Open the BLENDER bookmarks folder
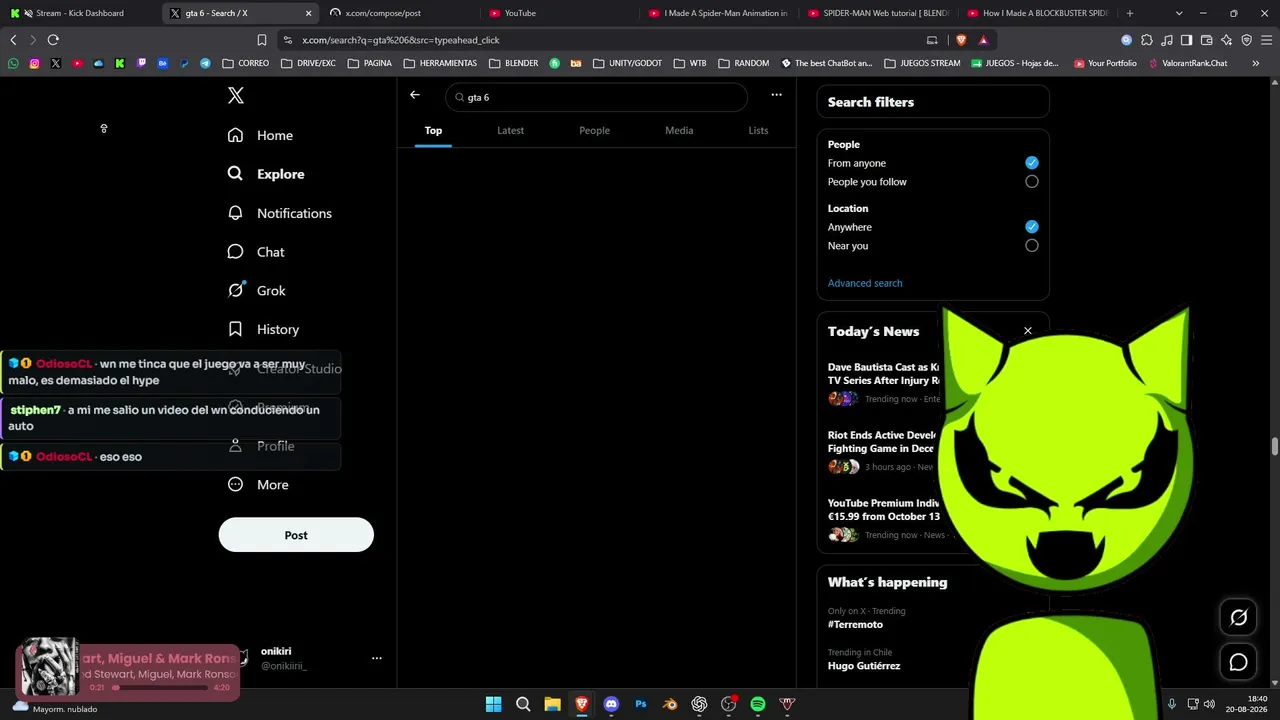Screen dimensions: 1280x720 coord(514,63)
